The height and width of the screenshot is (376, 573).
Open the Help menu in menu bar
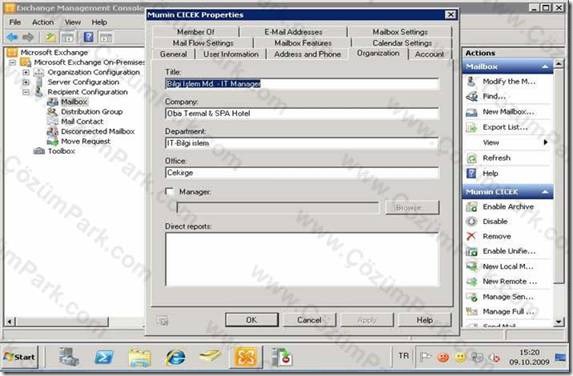(x=99, y=22)
